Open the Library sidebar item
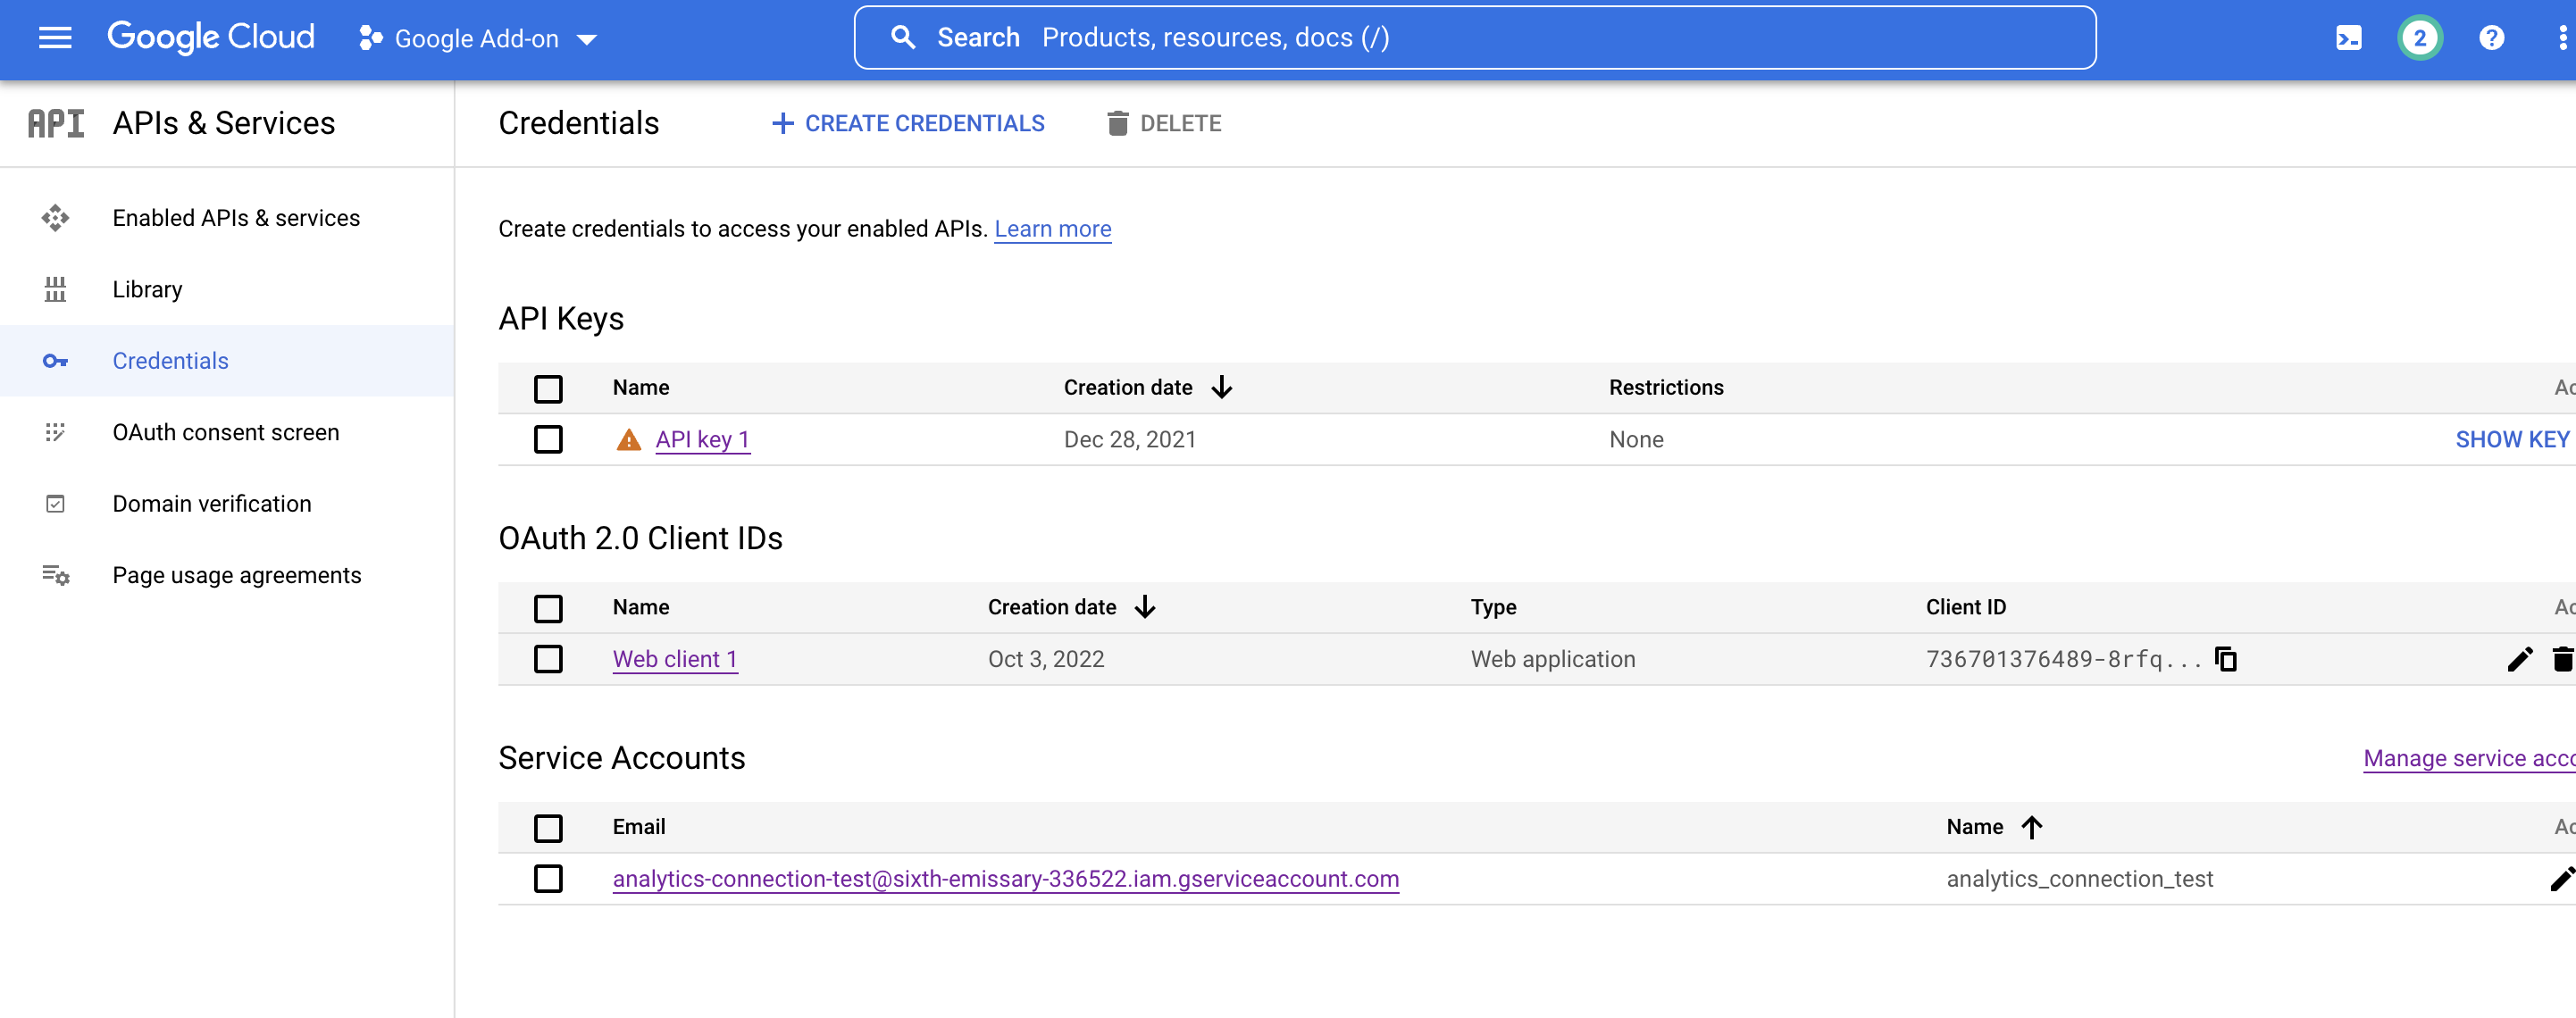 pos(147,289)
